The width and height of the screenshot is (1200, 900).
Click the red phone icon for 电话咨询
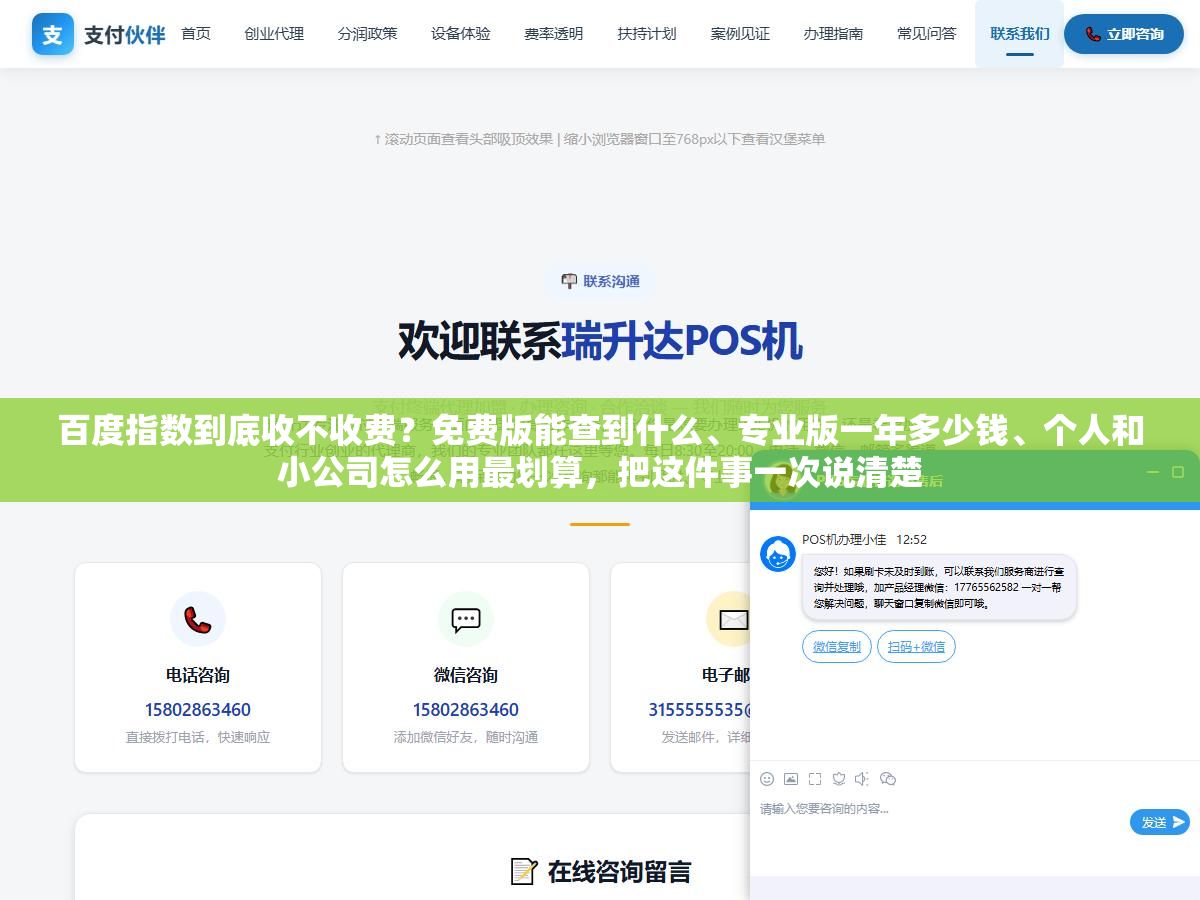coord(198,620)
